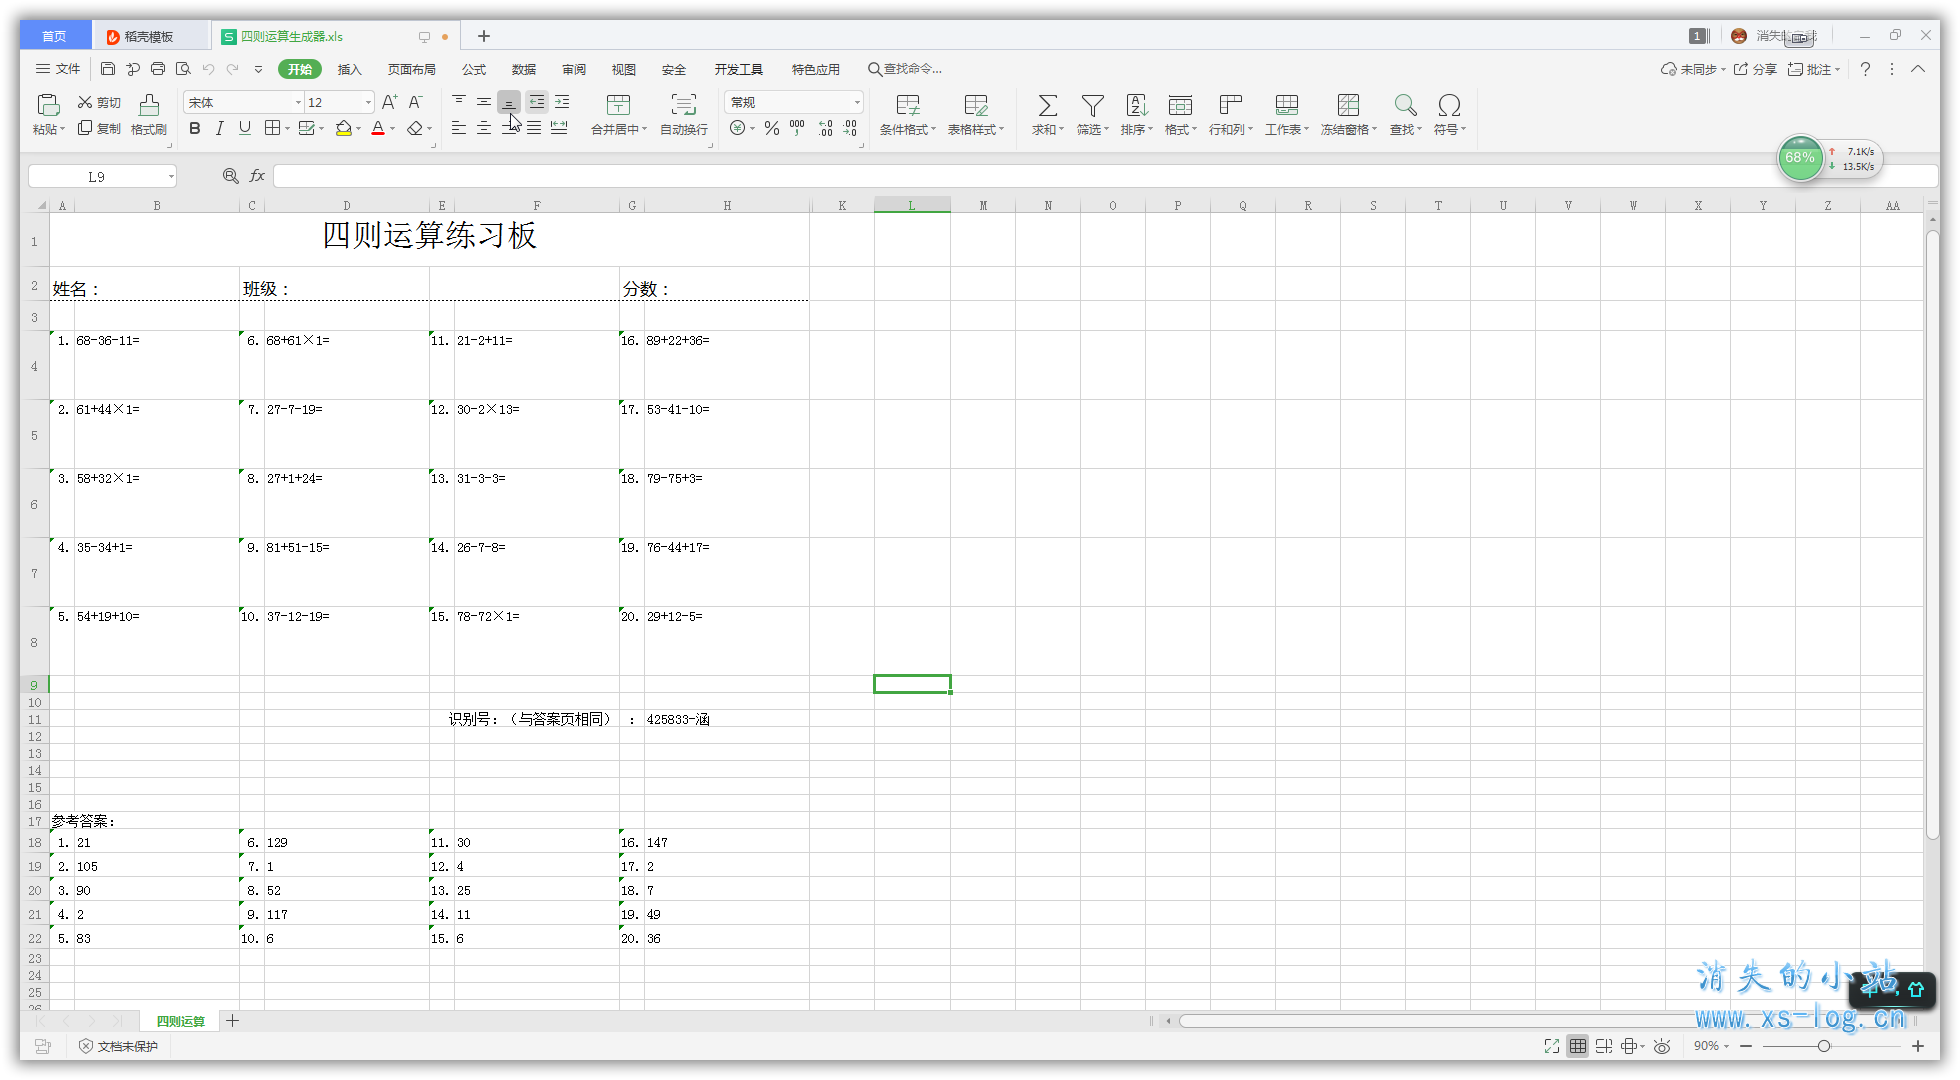This screenshot has height=1080, width=1960.
Task: Click the Merge and Center (合并居中) icon
Action: [619, 104]
